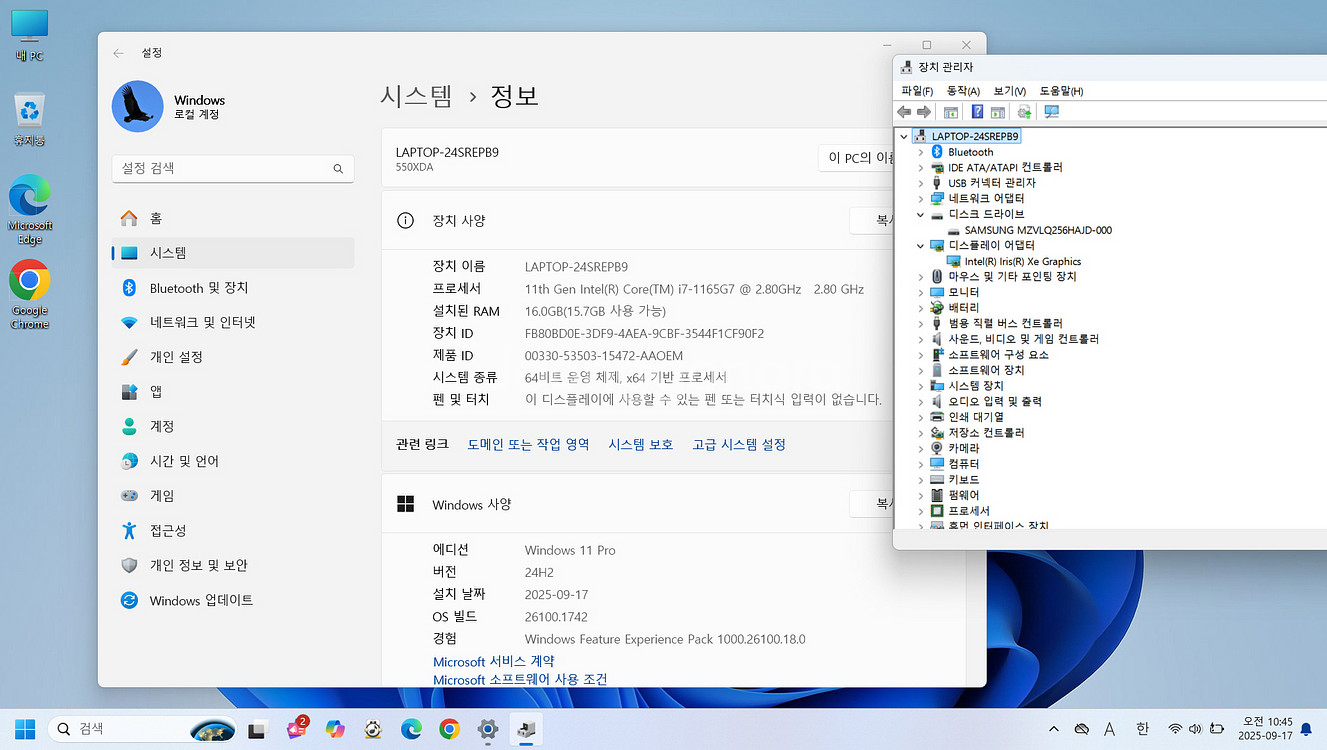The height and width of the screenshot is (750, 1327).
Task: Collapse the 디스플레이 어댑터 tree node
Action: point(921,245)
